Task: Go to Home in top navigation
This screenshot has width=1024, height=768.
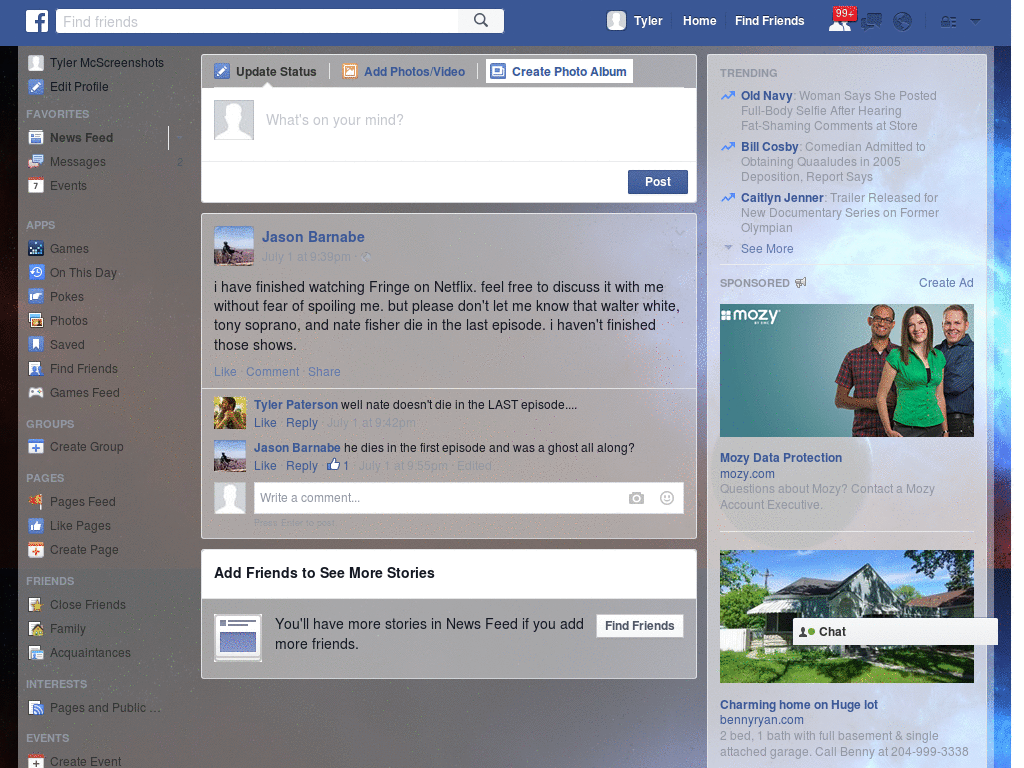Action: click(x=699, y=21)
